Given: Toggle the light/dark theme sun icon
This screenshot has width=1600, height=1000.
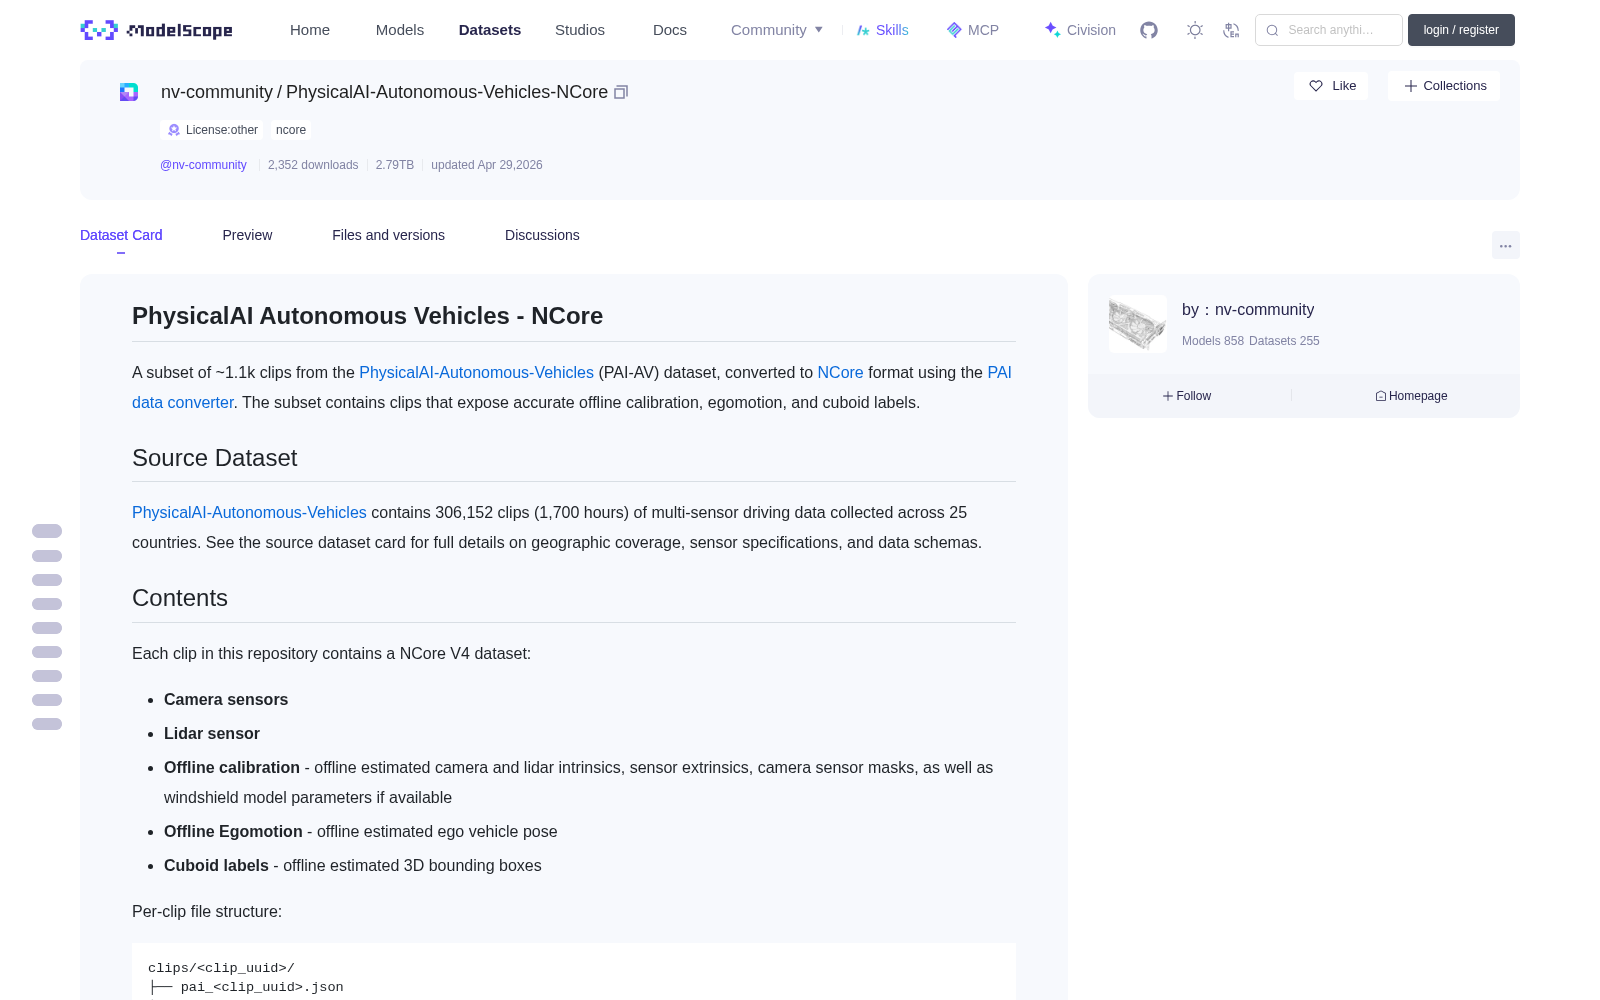Looking at the screenshot, I should [x=1195, y=30].
